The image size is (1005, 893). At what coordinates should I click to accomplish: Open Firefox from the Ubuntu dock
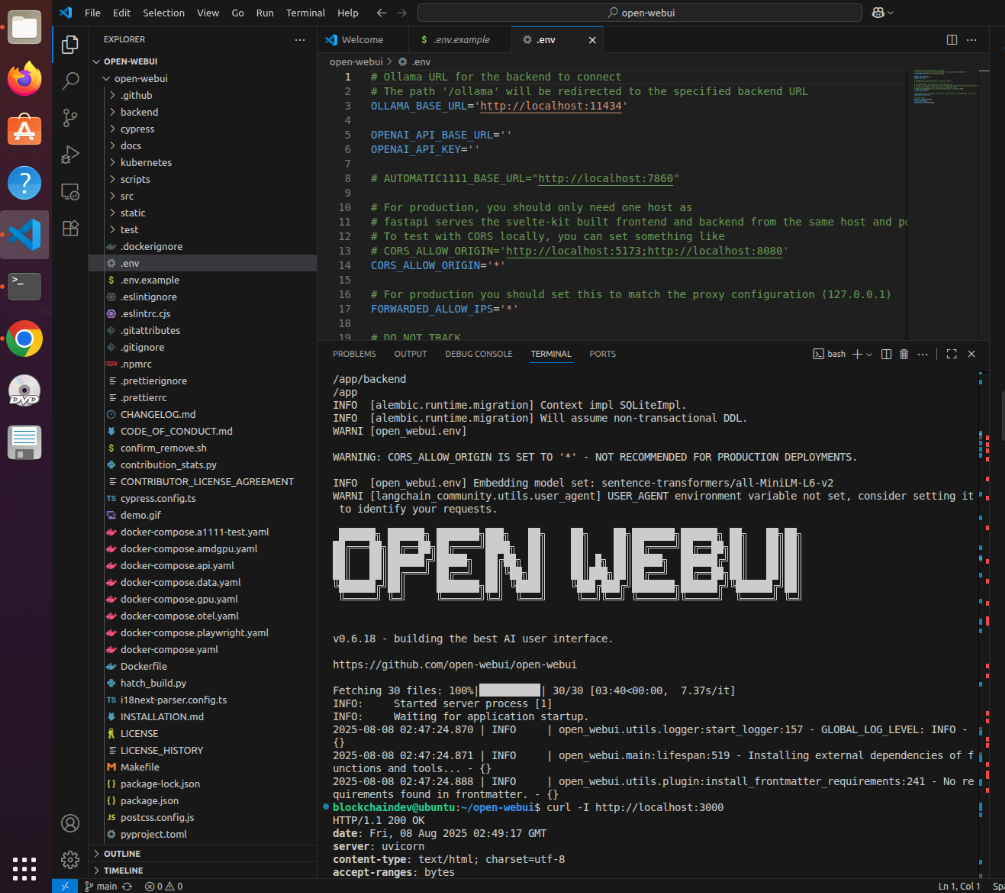click(24, 79)
